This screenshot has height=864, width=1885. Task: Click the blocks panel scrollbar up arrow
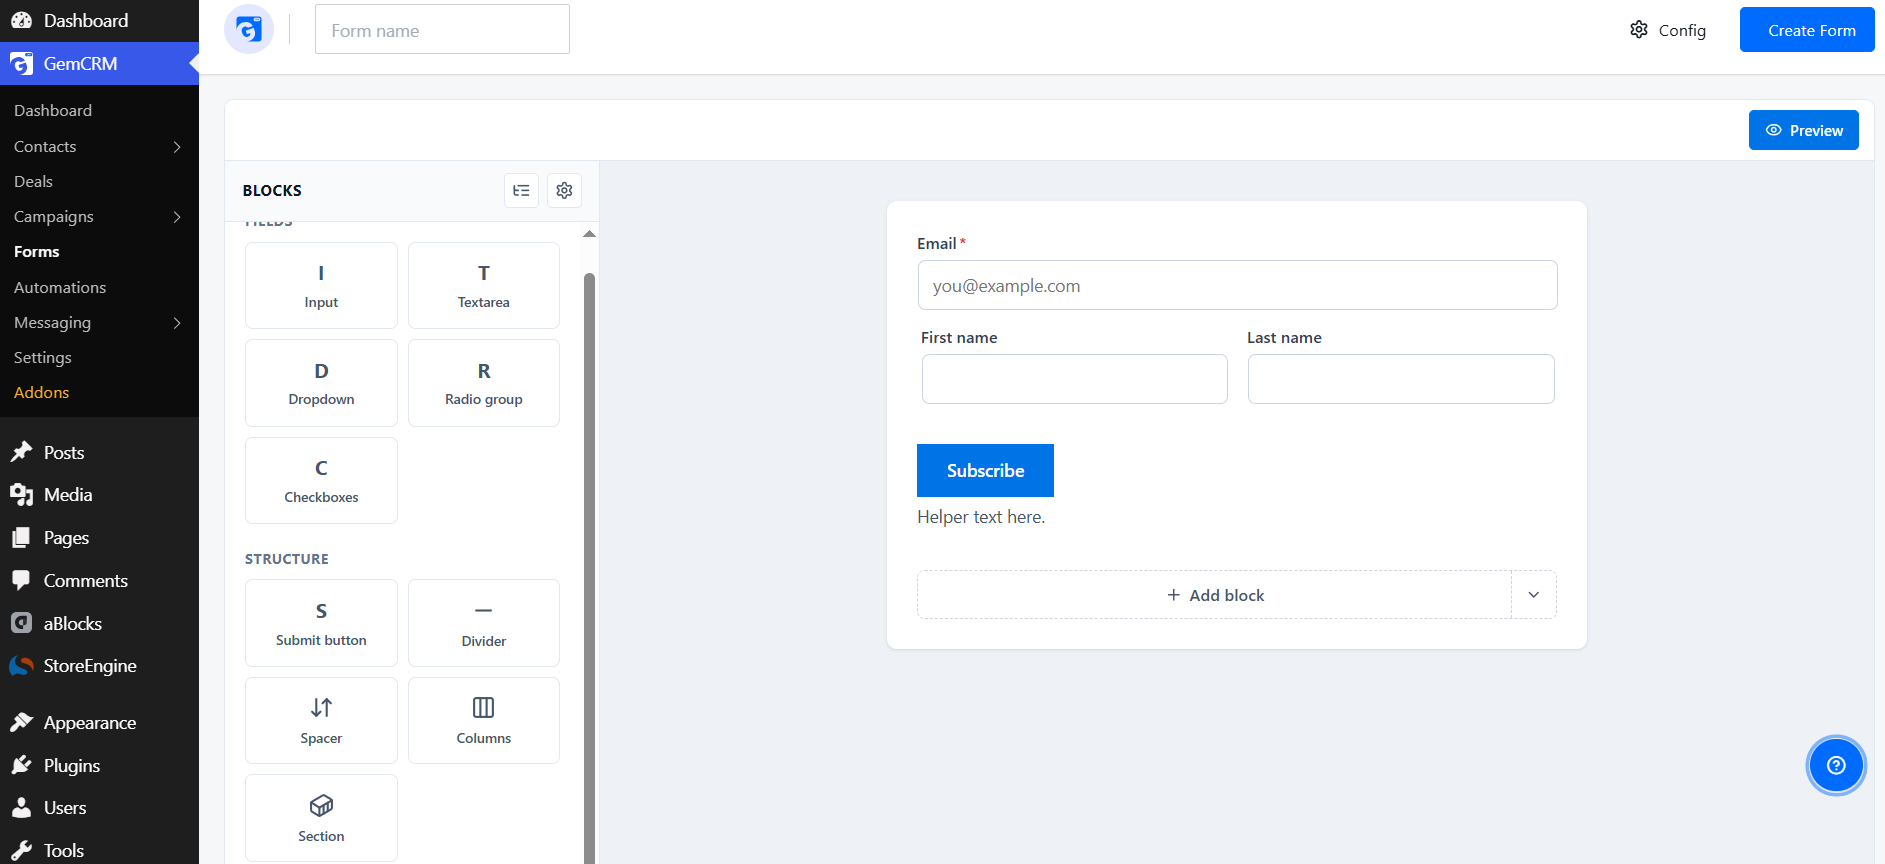coord(589,234)
